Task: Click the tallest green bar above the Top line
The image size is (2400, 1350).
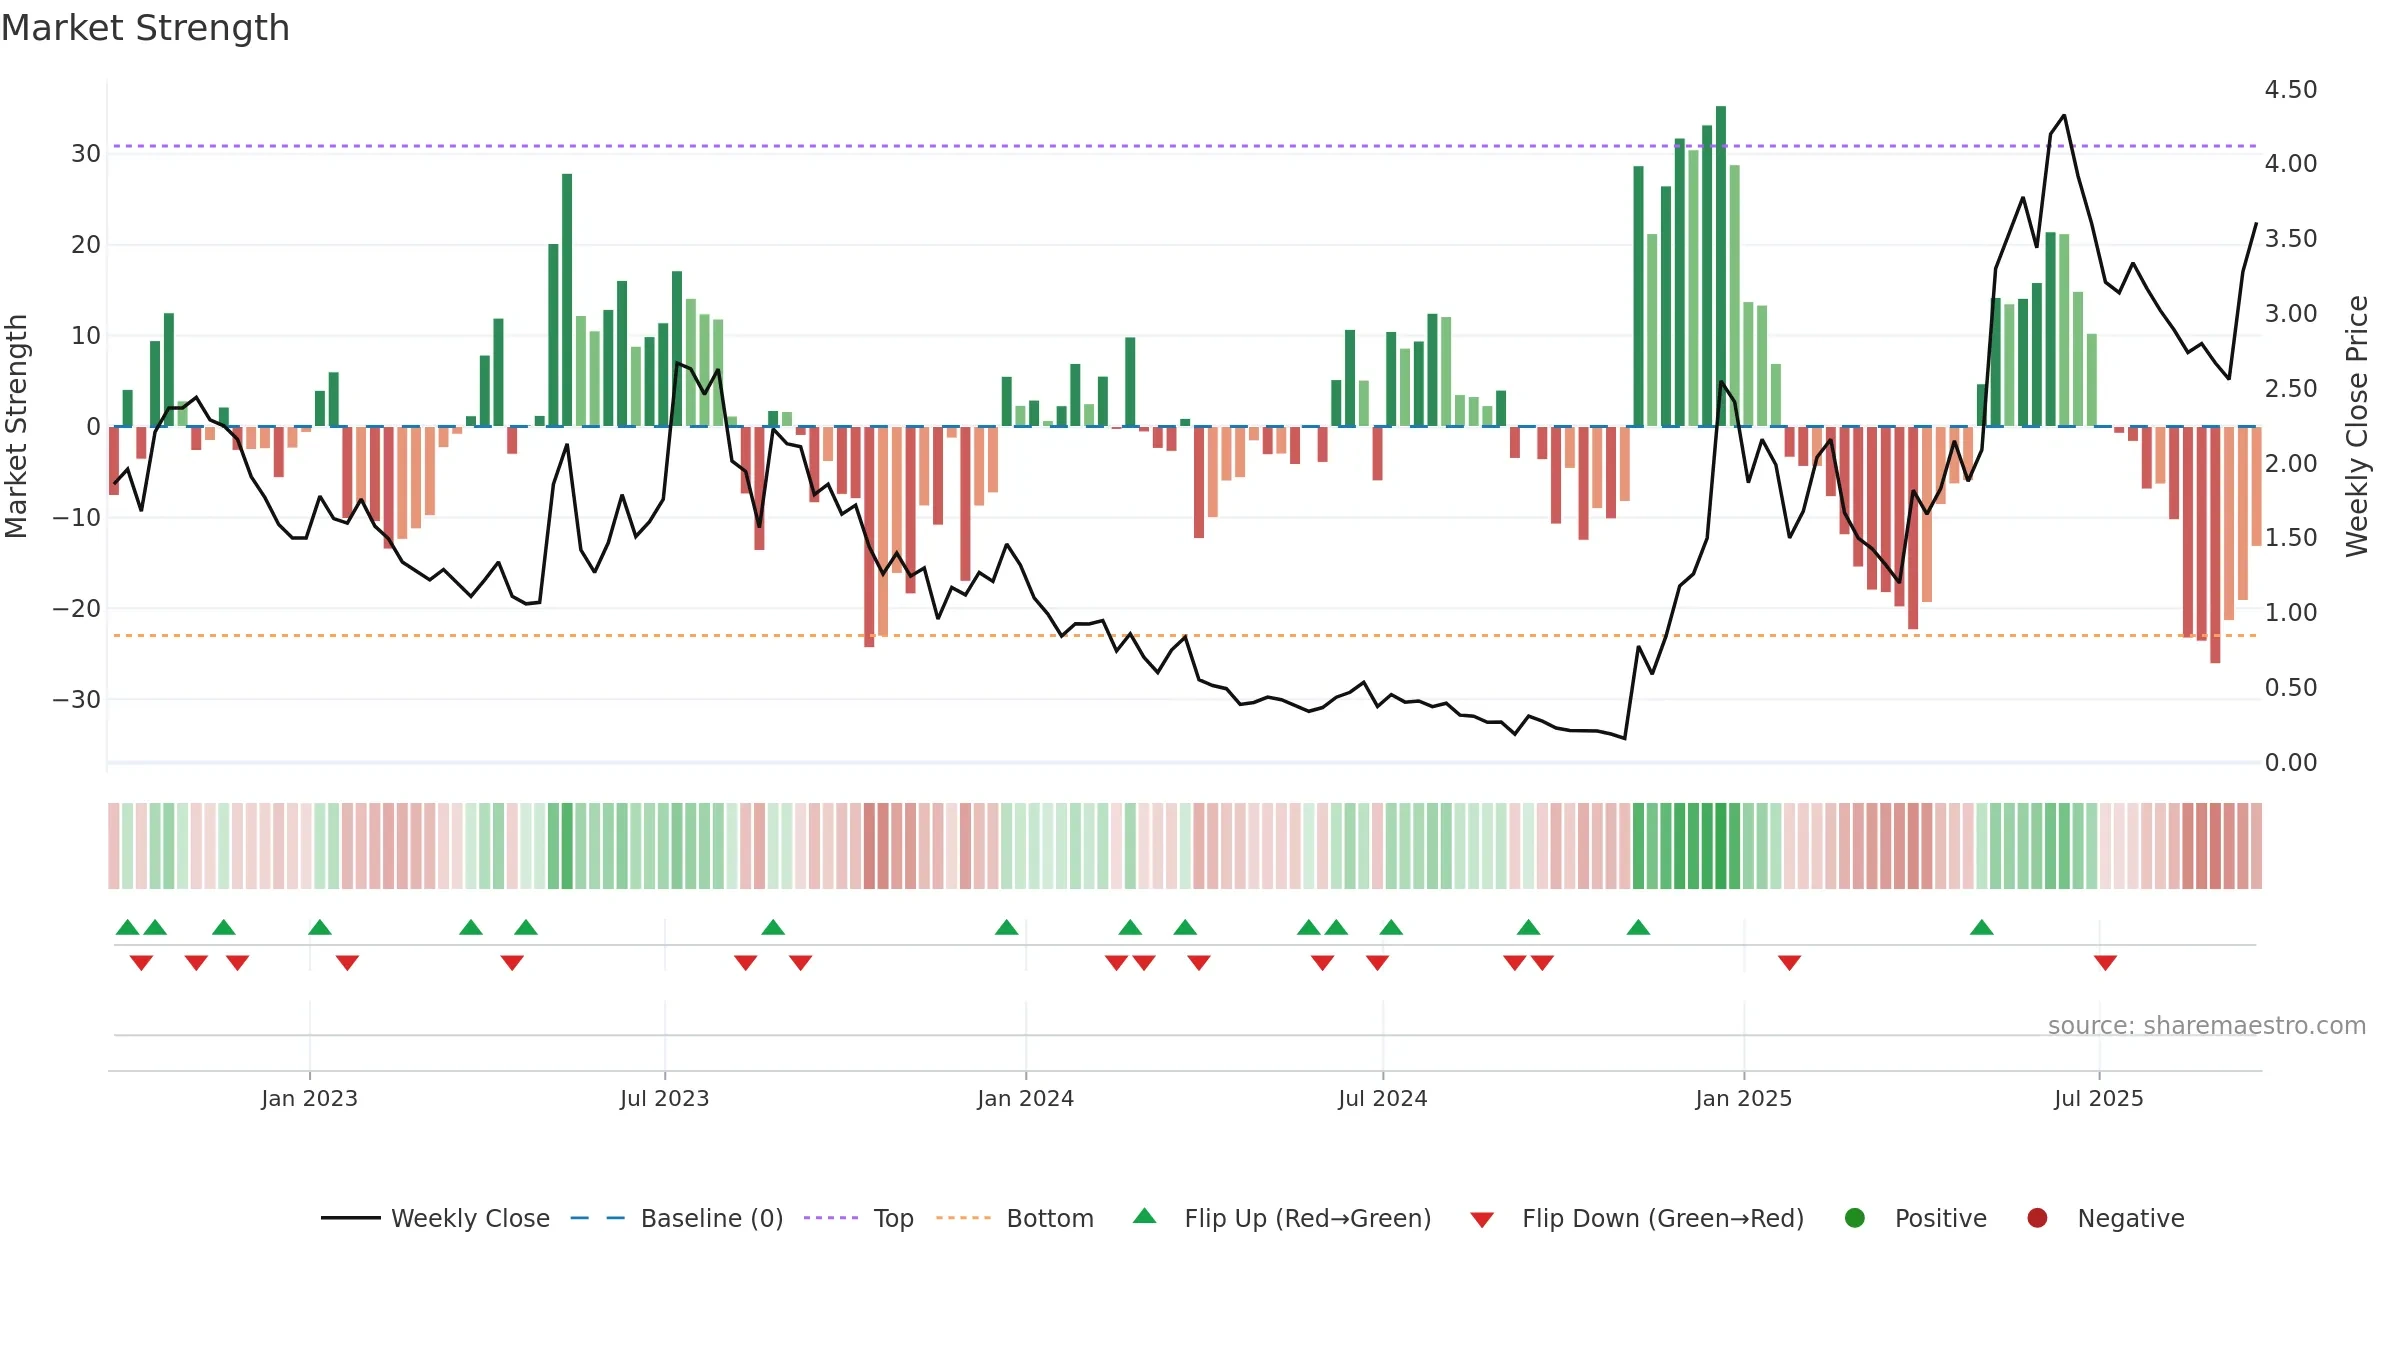Action: click(1720, 265)
